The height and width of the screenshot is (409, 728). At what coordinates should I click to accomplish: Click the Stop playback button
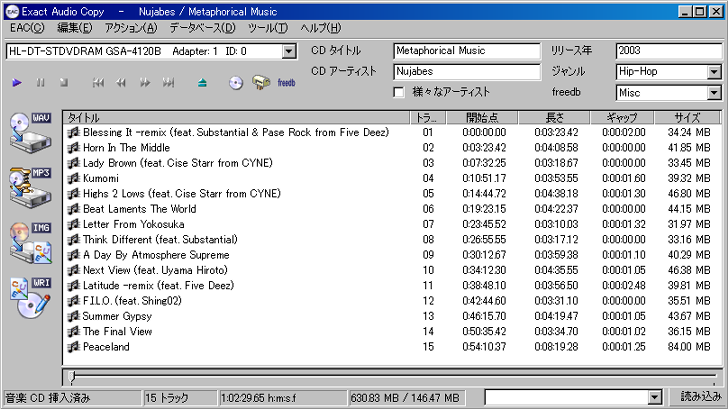64,83
